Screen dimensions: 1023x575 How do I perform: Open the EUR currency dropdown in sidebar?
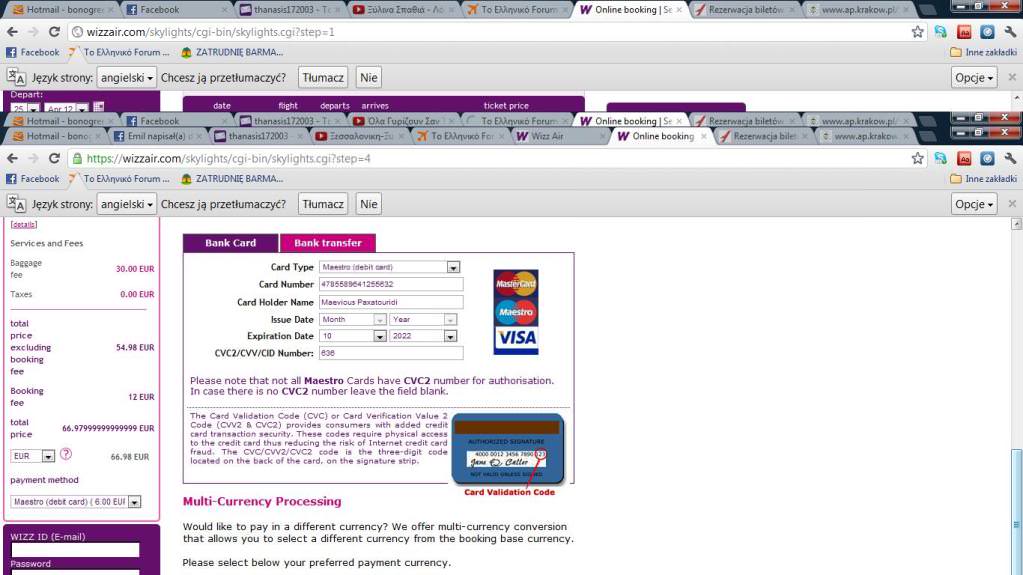point(33,456)
